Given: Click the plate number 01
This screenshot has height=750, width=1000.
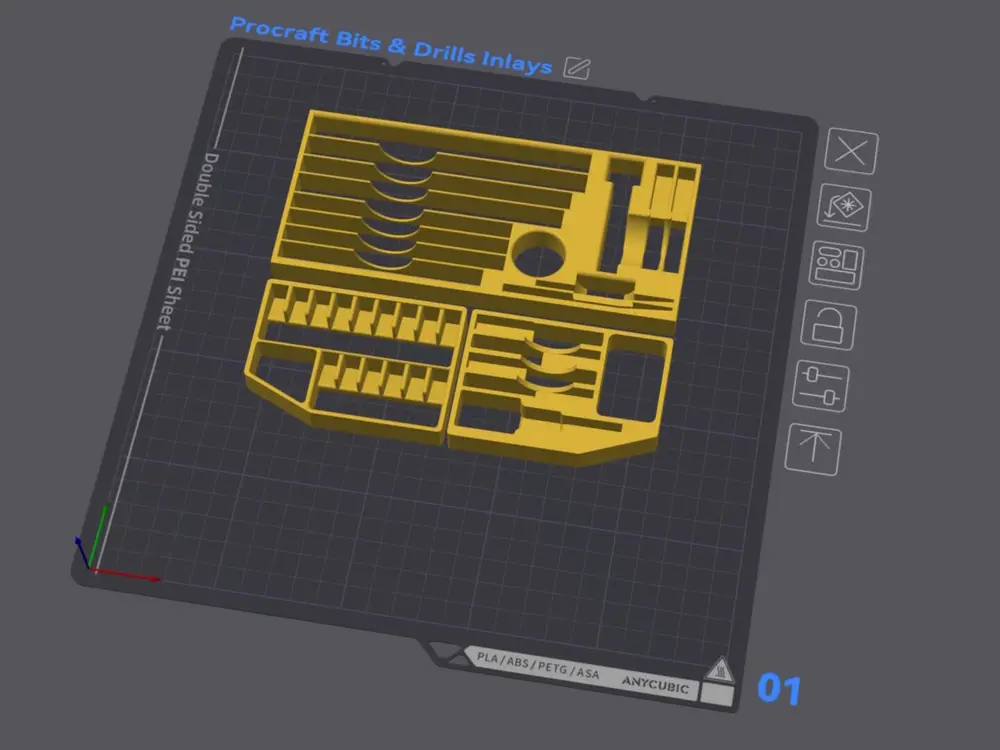Looking at the screenshot, I should (779, 689).
